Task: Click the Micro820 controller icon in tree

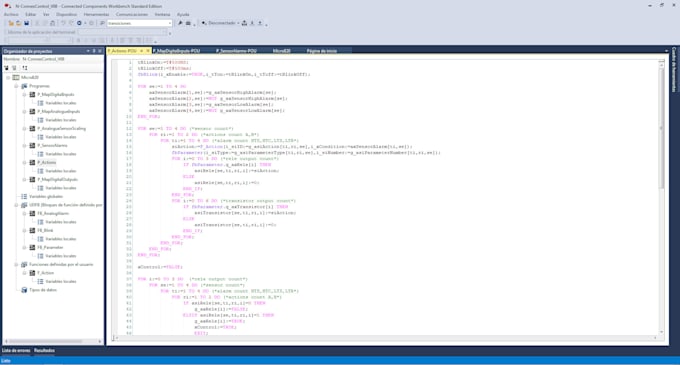Action: [x=16, y=78]
